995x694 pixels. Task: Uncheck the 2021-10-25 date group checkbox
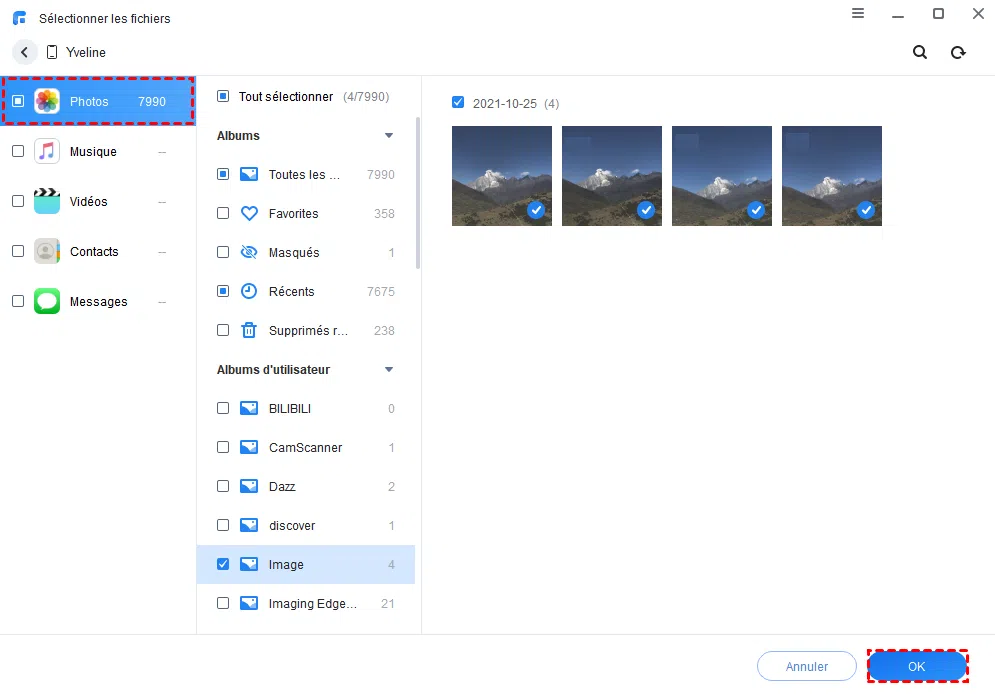(x=458, y=103)
